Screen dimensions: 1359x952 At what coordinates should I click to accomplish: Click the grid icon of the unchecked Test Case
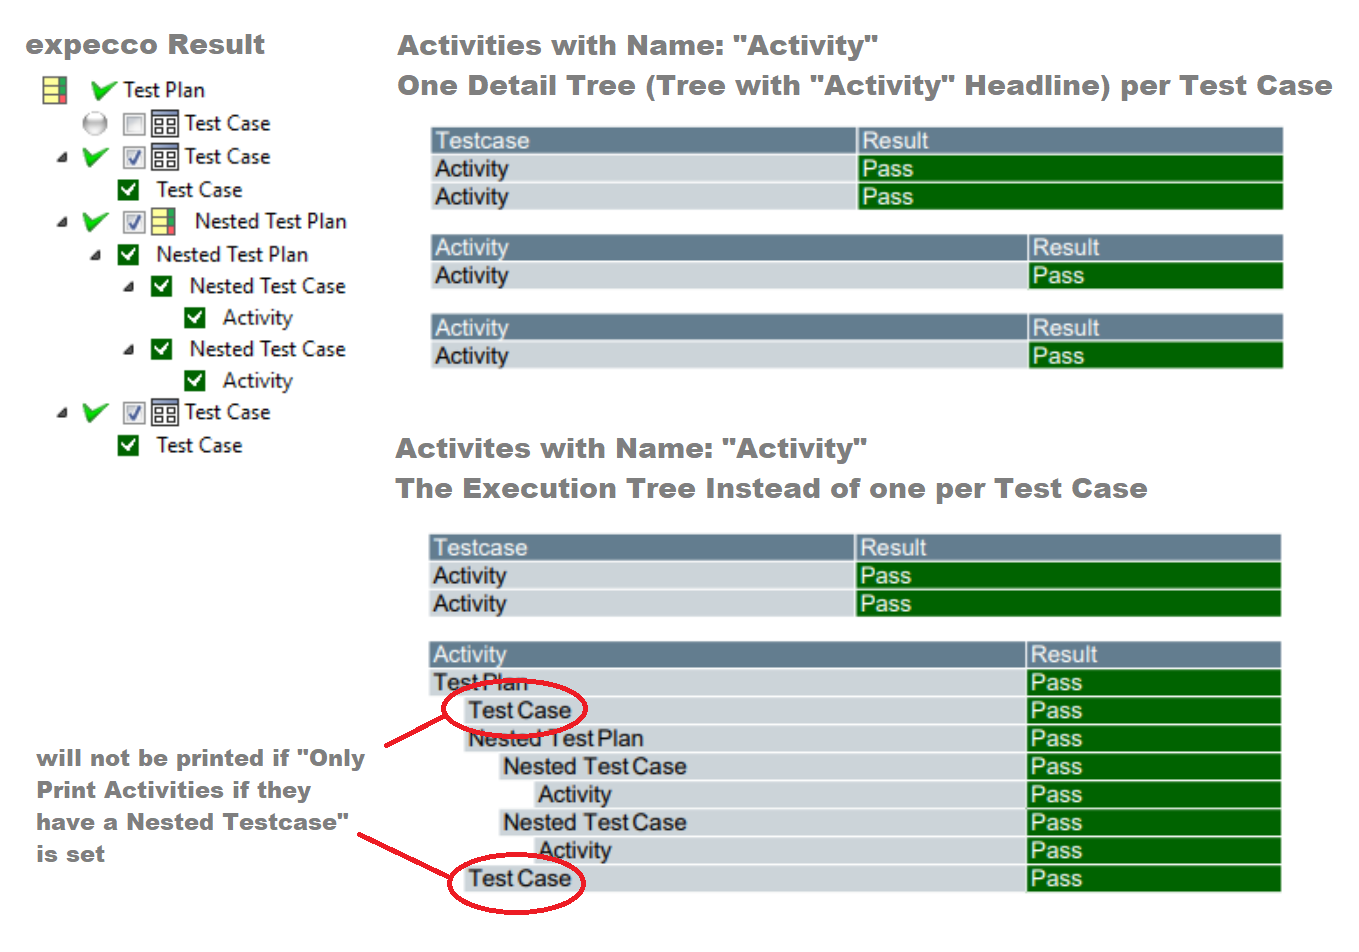click(164, 124)
